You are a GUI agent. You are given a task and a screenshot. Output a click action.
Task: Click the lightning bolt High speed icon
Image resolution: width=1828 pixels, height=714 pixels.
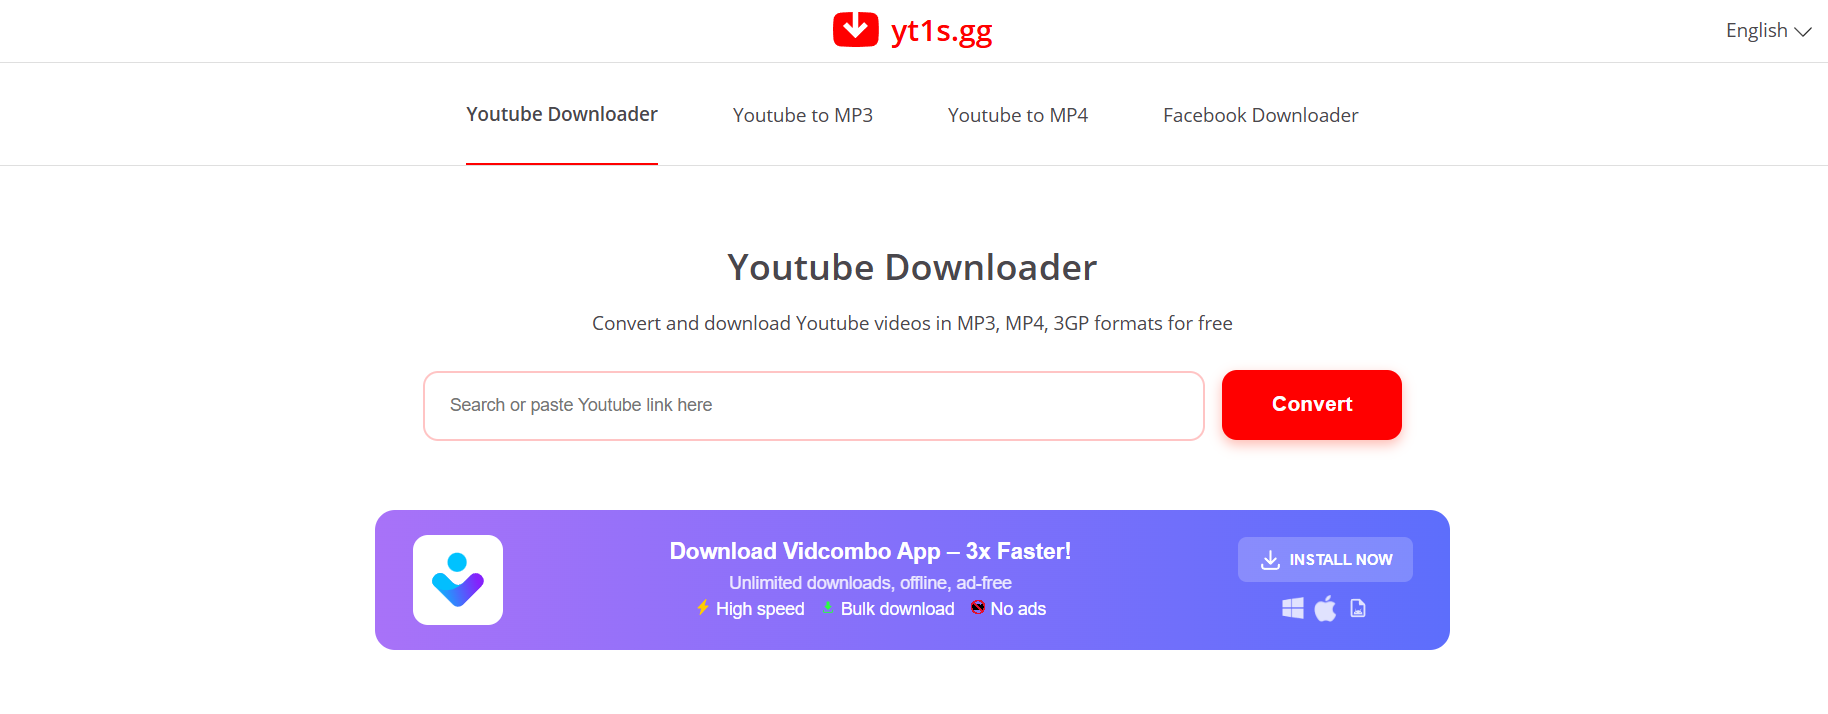tap(703, 608)
